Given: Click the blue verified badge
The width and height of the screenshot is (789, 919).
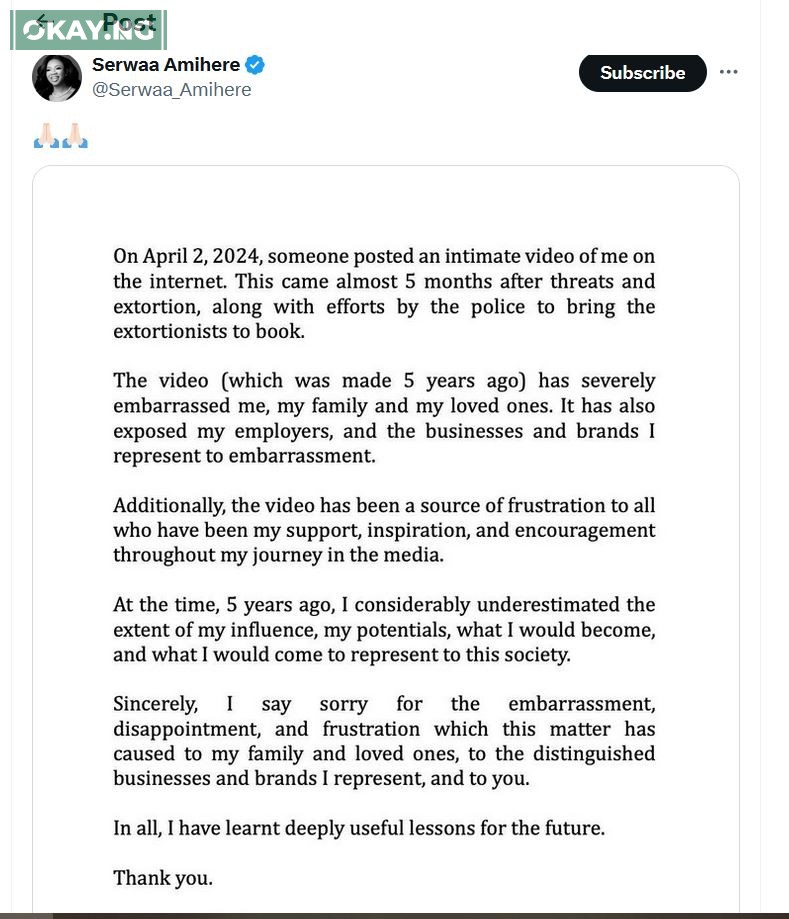Looking at the screenshot, I should [256, 65].
